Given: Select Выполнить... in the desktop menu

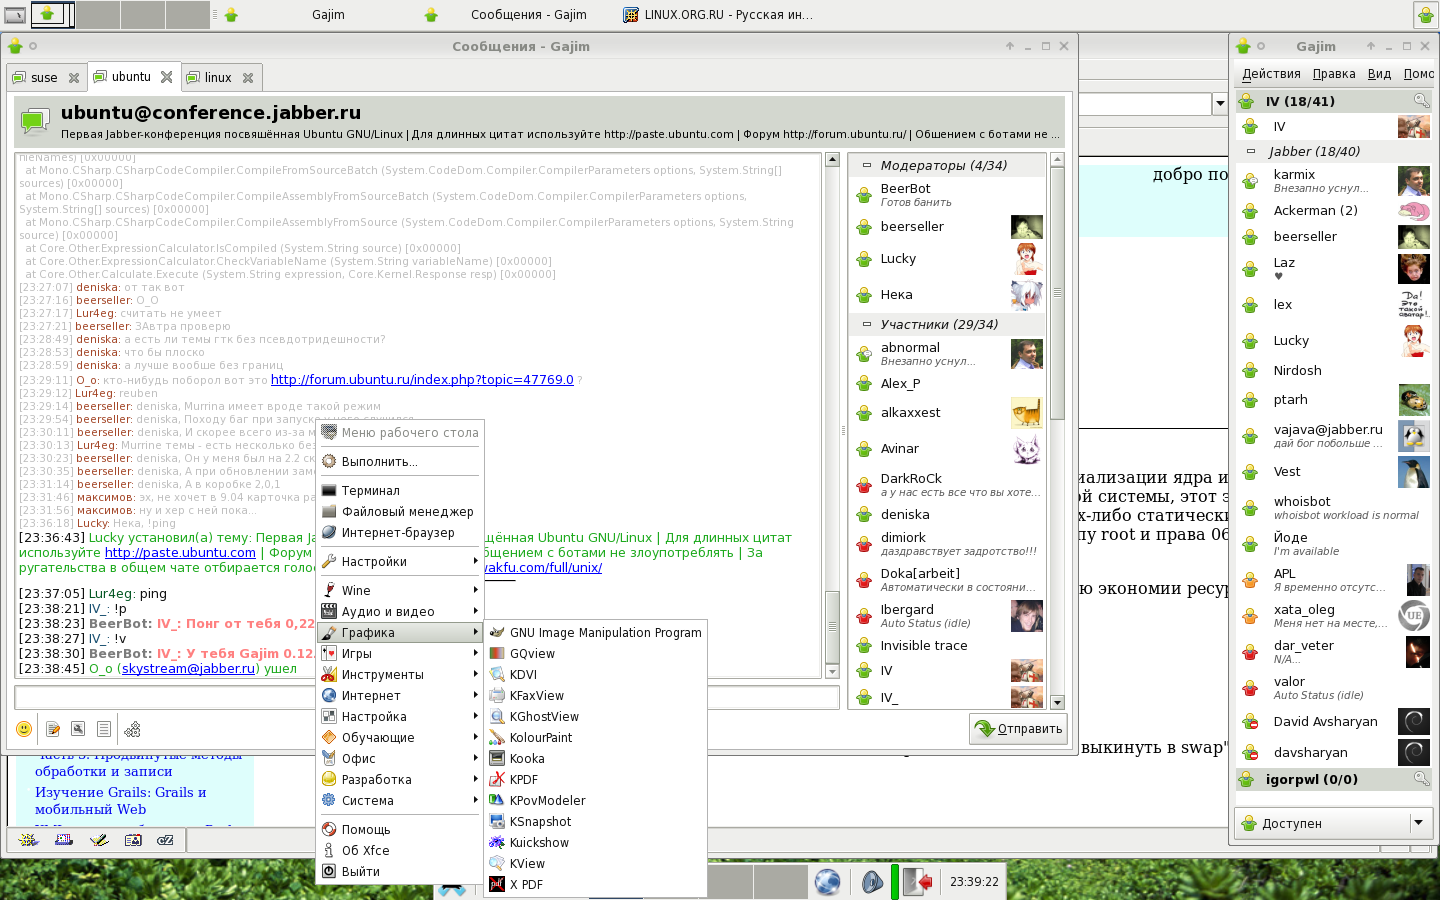Looking at the screenshot, I should click(x=400, y=461).
